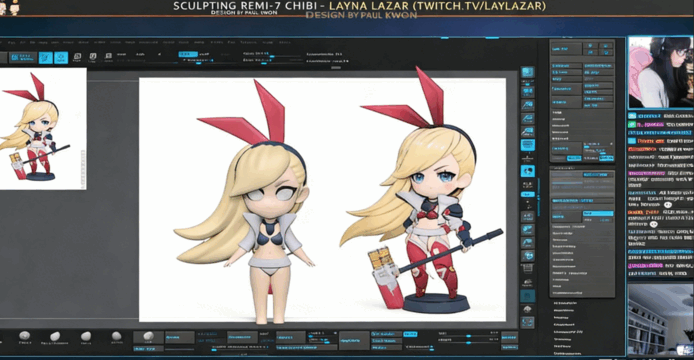Toggle Edit mode in the top shelf
The width and height of the screenshot is (694, 360).
(x=46, y=58)
